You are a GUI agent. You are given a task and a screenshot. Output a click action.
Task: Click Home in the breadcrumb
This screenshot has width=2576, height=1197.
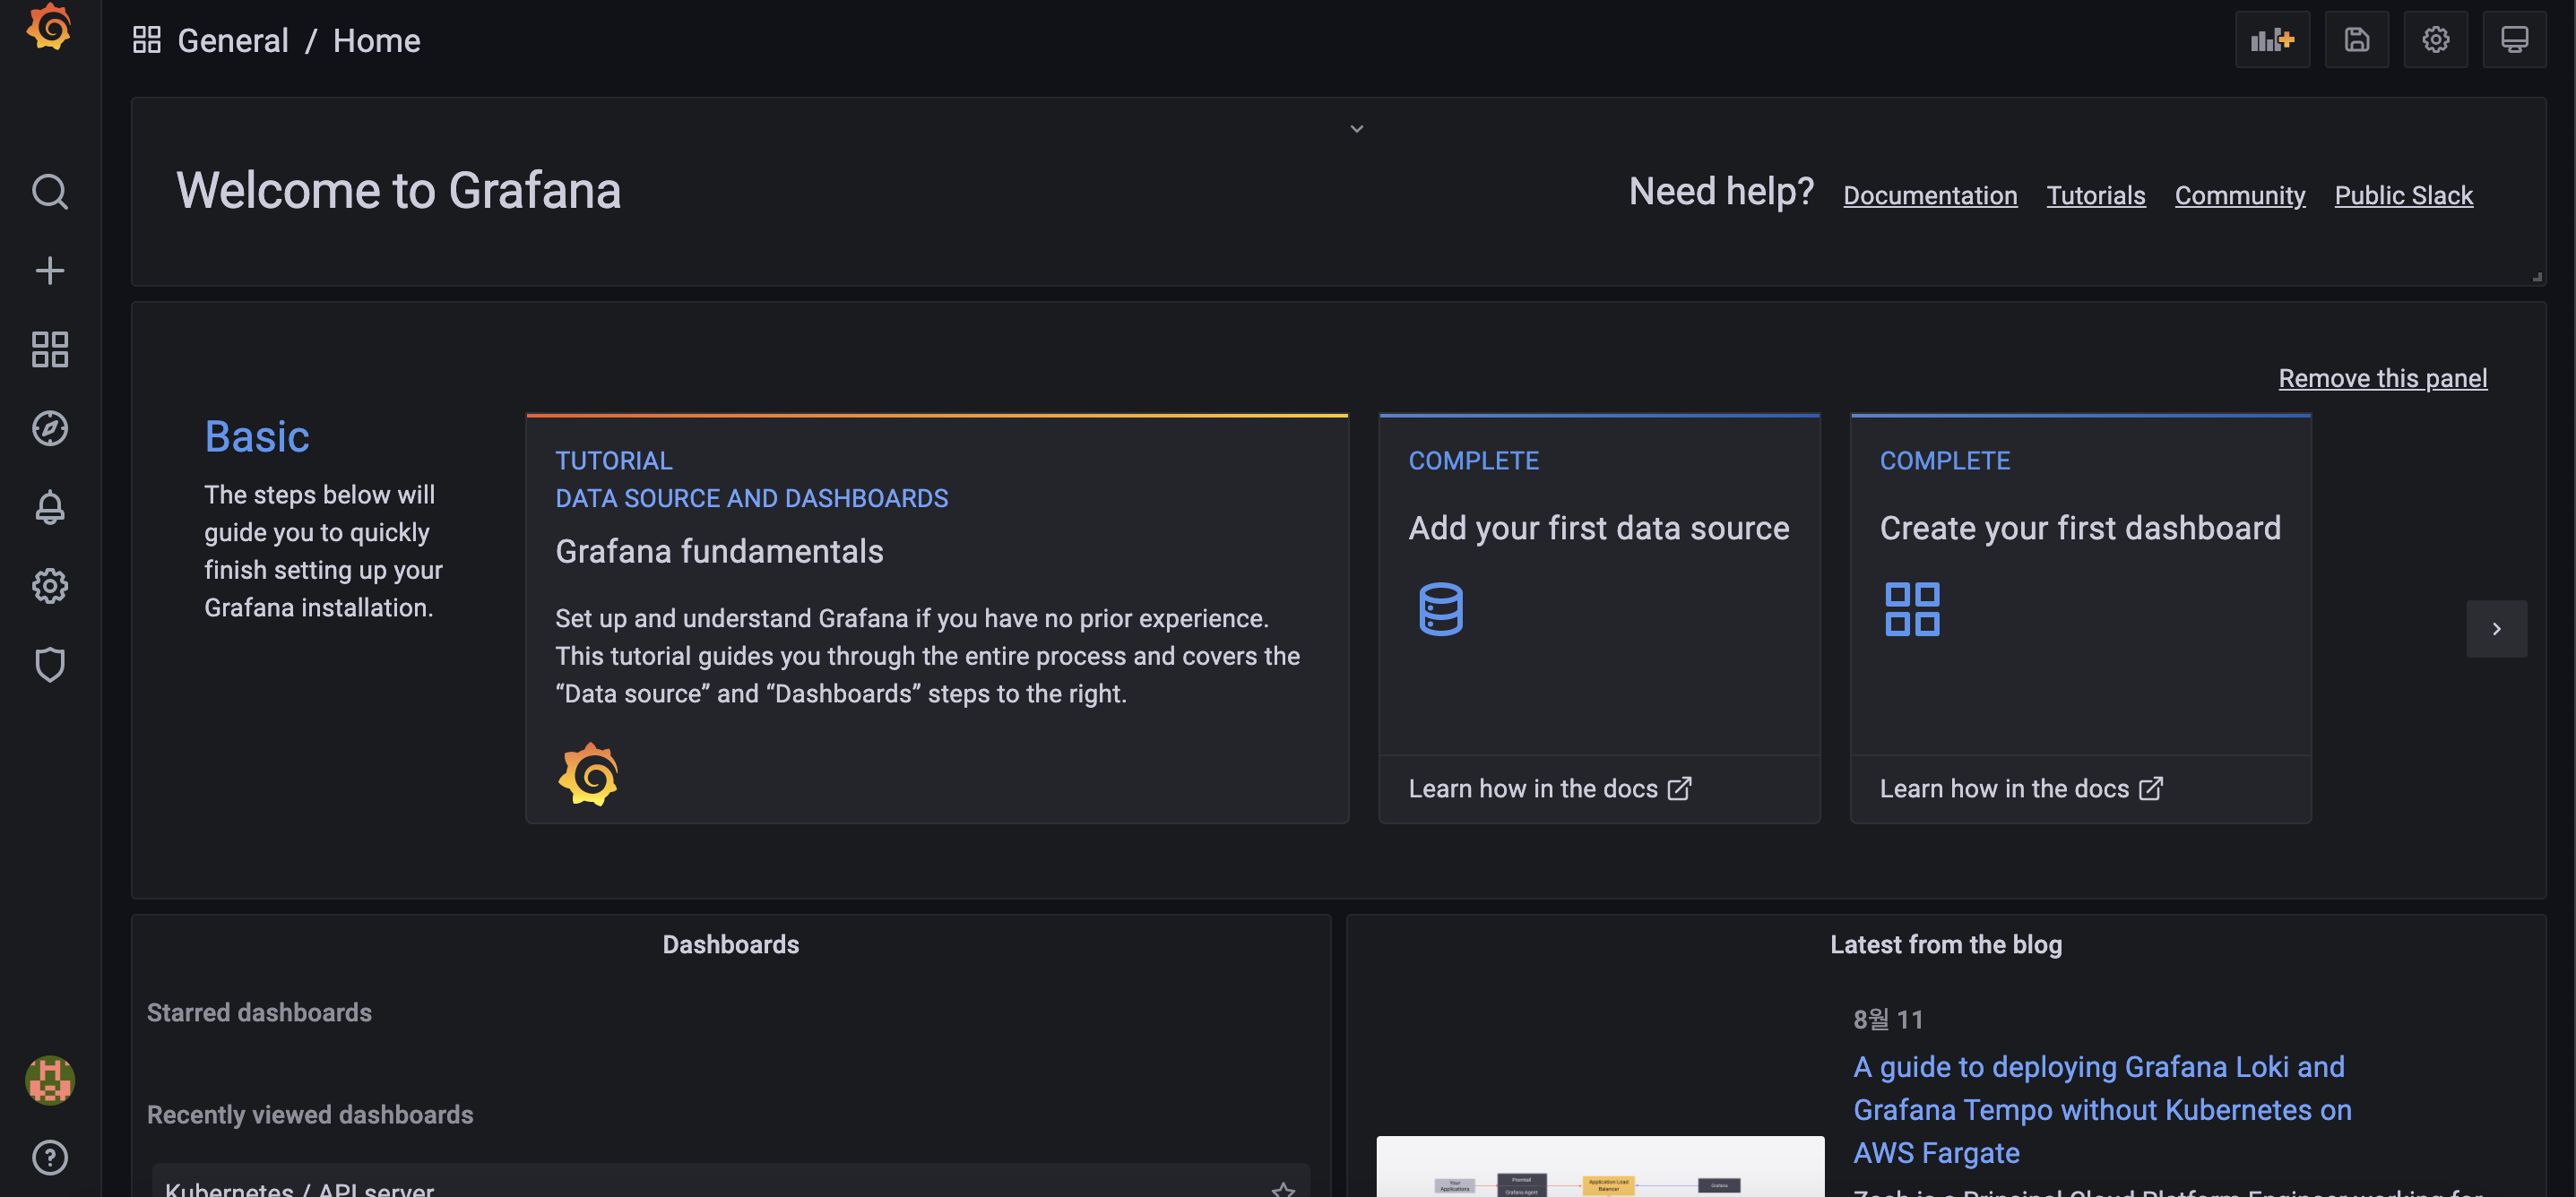point(376,41)
